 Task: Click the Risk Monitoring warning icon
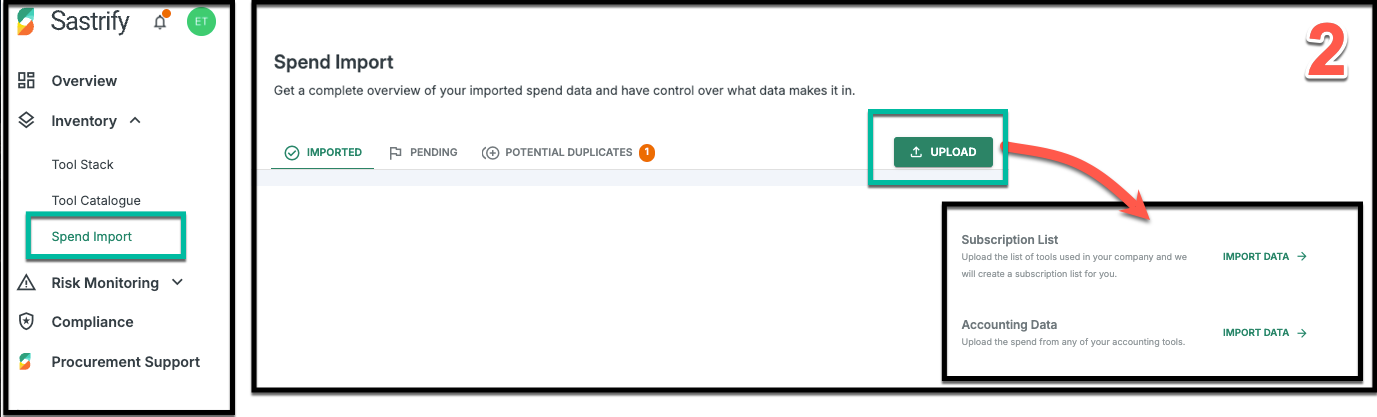click(x=27, y=283)
